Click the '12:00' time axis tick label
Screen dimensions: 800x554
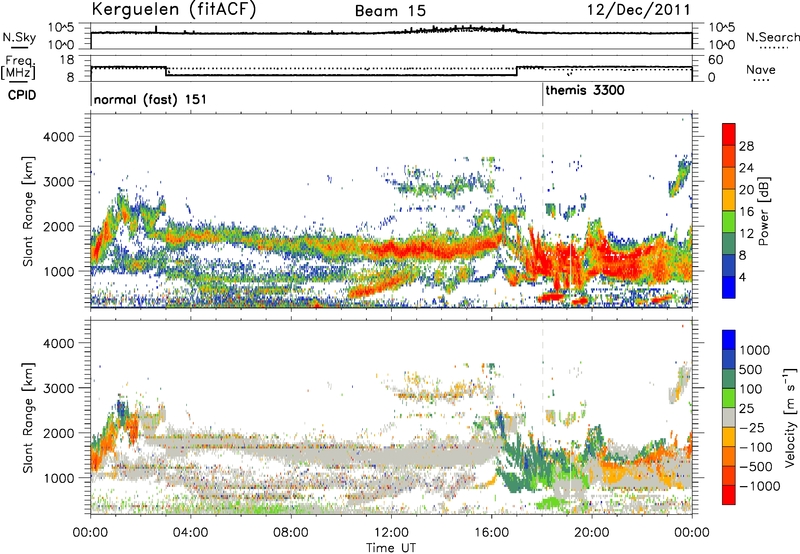tap(391, 533)
